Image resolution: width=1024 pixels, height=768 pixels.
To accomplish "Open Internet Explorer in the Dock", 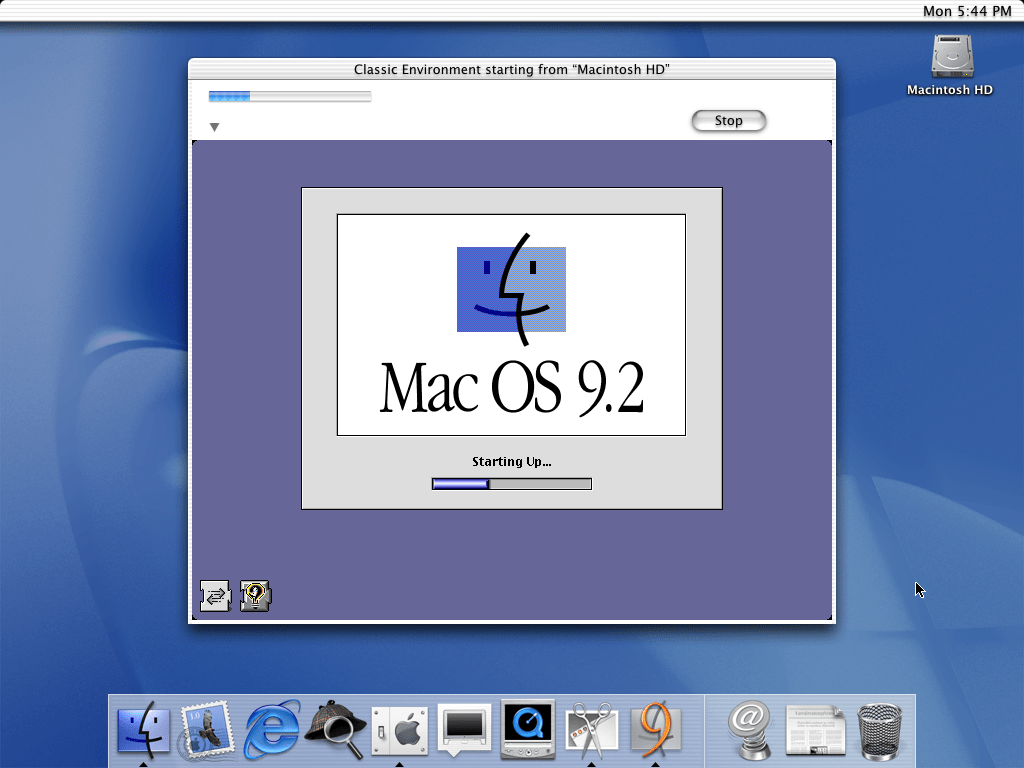I will point(272,727).
